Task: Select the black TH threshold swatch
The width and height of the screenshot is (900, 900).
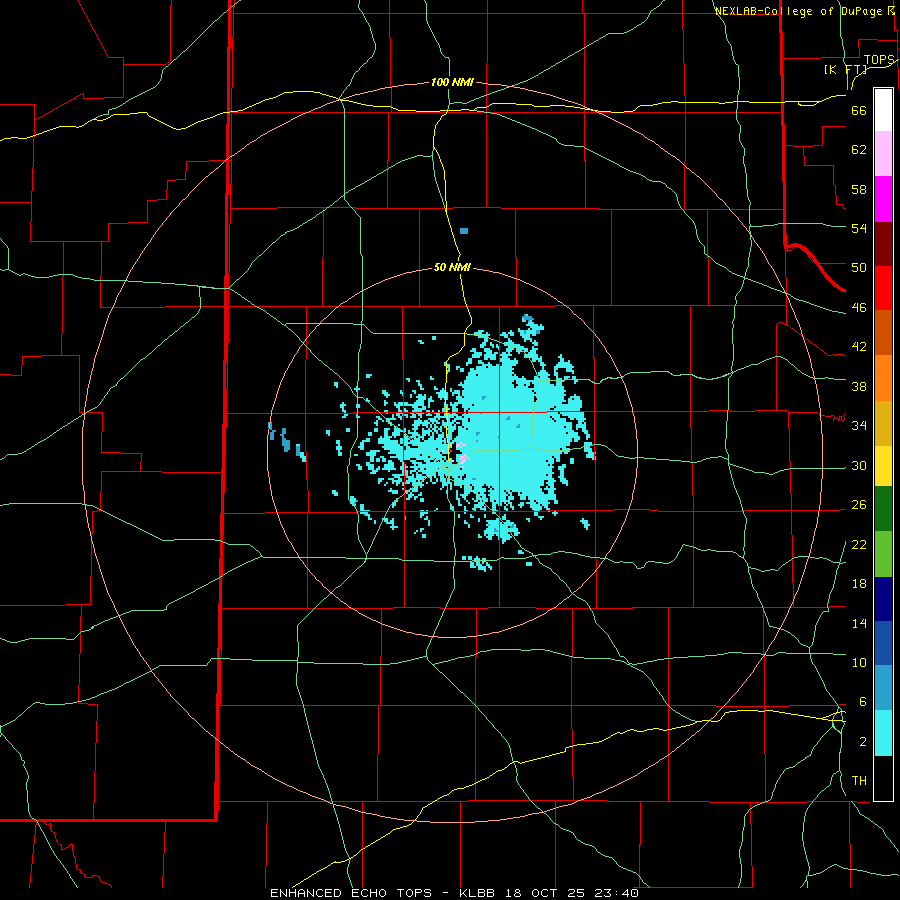Action: coord(883,778)
